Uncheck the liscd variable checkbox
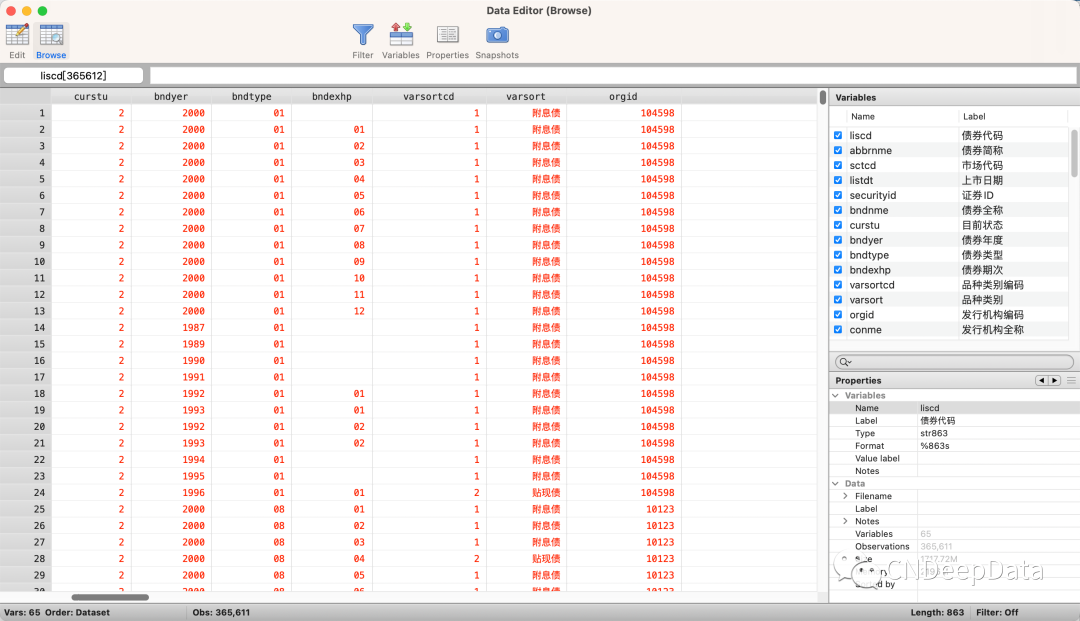The width and height of the screenshot is (1080, 621). [x=838, y=136]
